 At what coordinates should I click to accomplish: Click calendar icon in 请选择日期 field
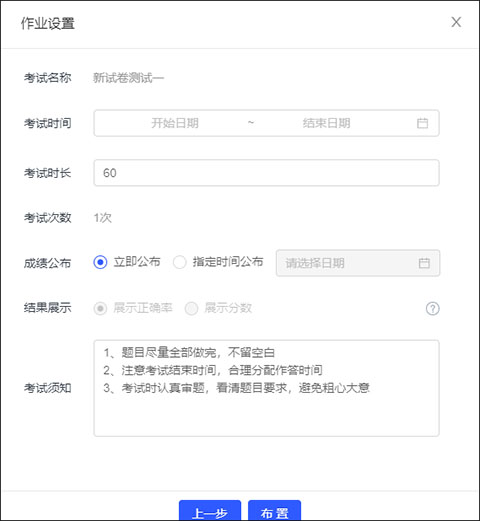click(424, 263)
